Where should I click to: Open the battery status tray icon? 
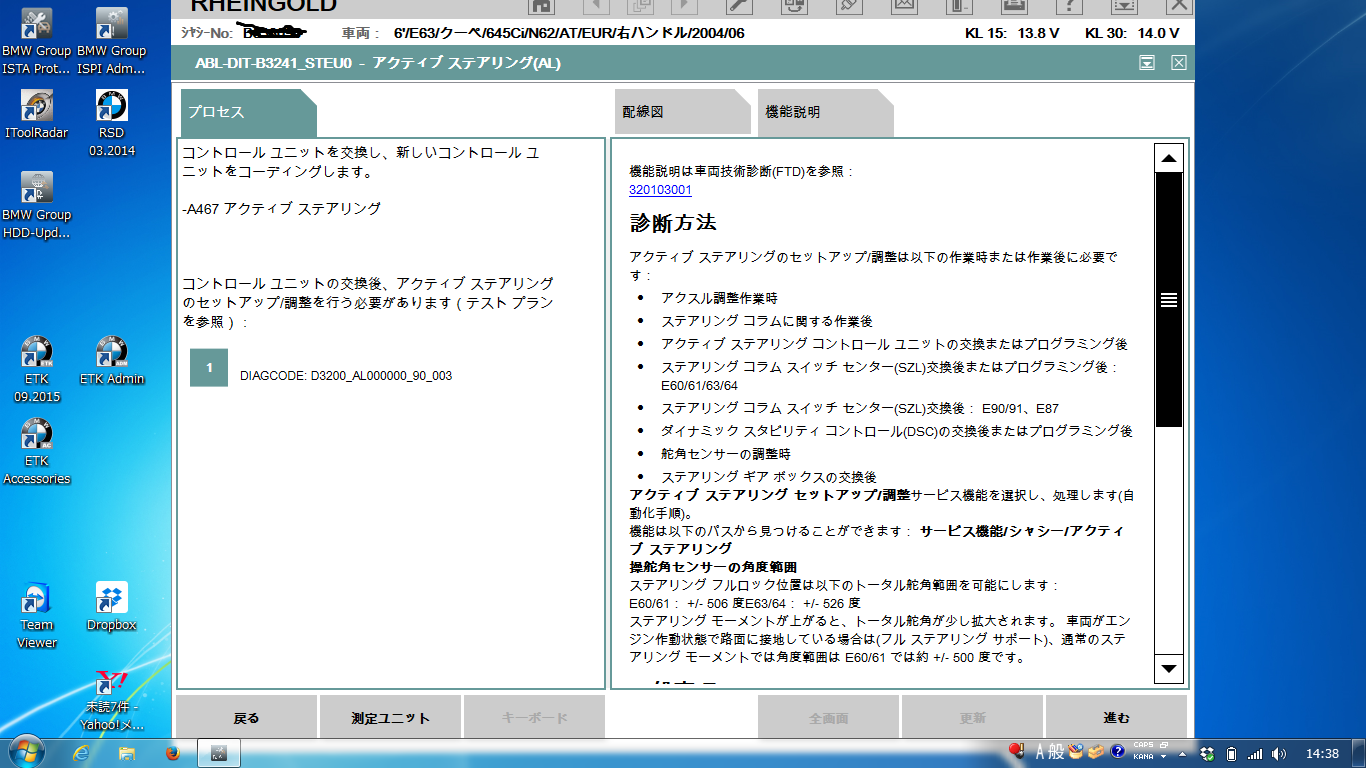pos(1231,753)
